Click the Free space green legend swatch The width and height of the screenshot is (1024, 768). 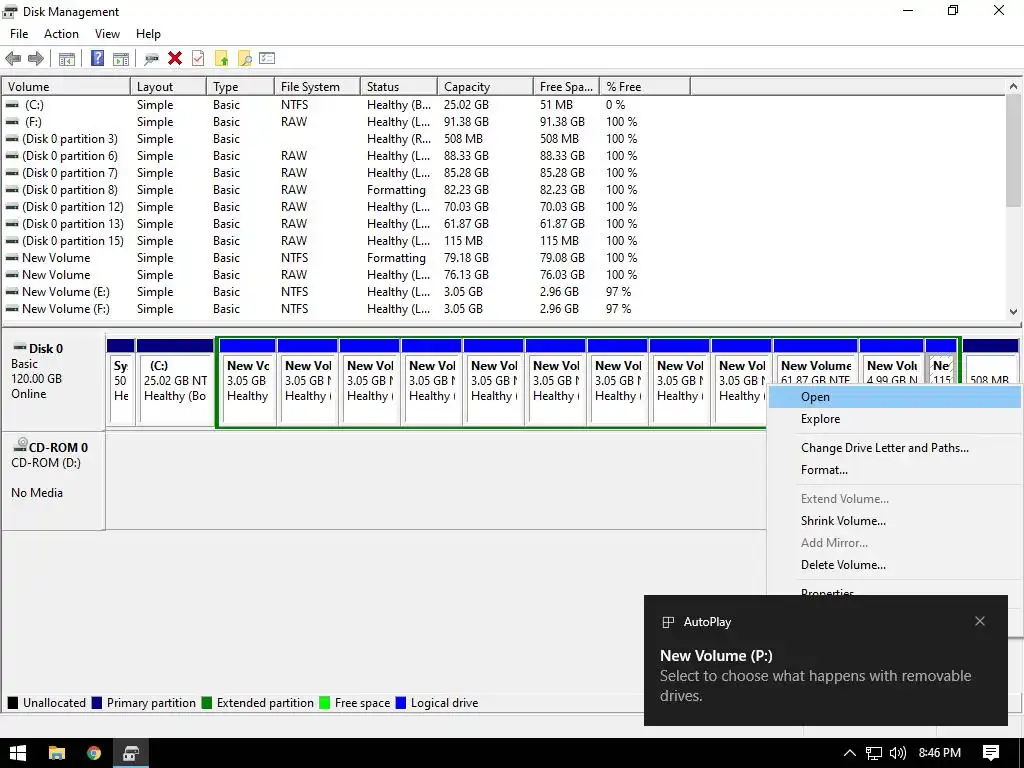[x=325, y=703]
